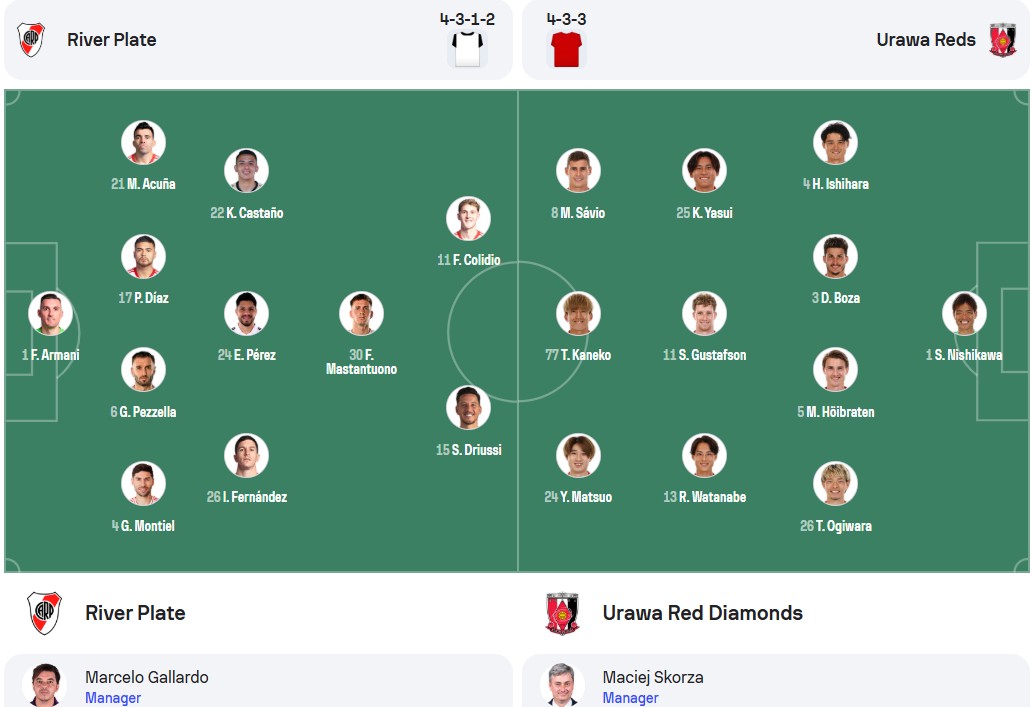Select River Plate white jersey icon
The width and height of the screenshot is (1033, 707).
[x=467, y=49]
